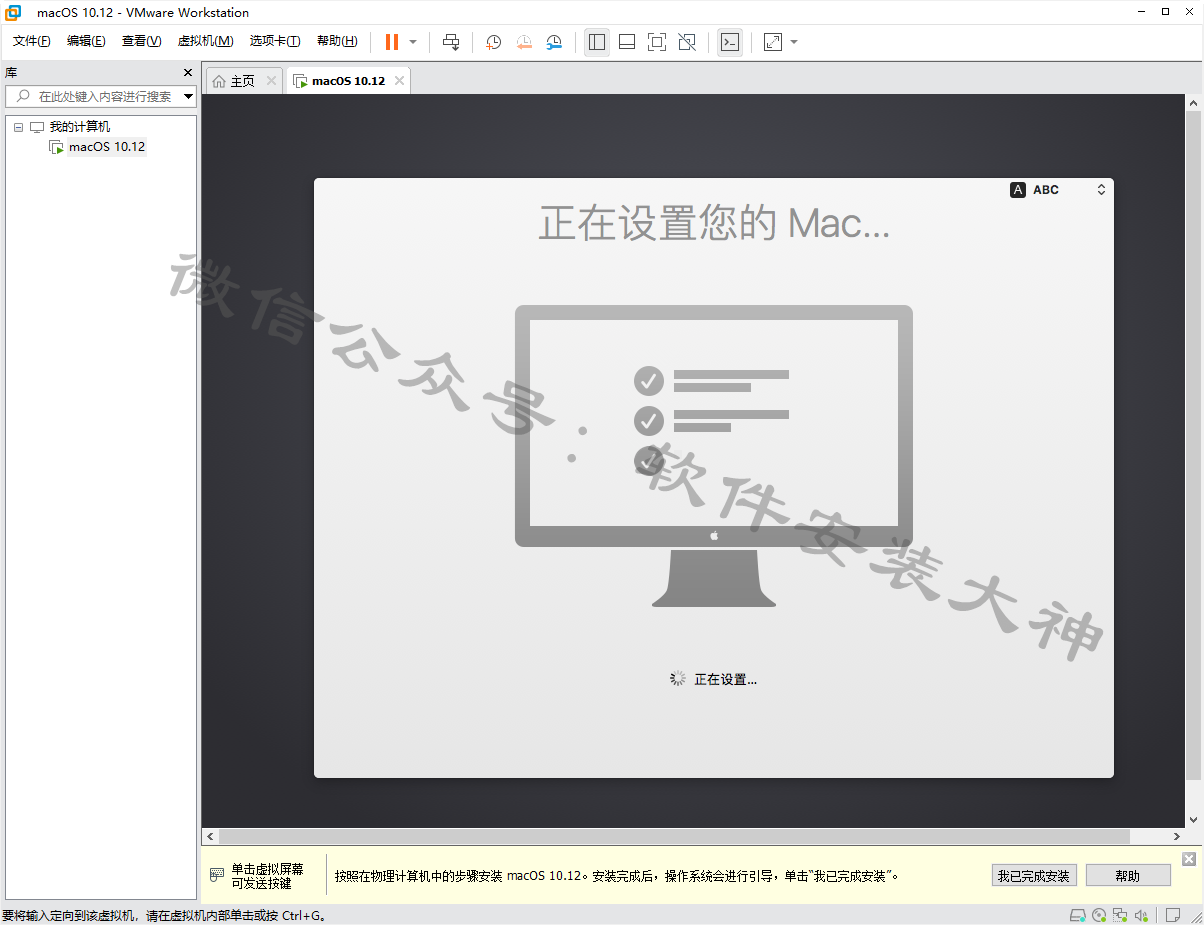The height and width of the screenshot is (925, 1204).
Task: Click the sound card status icon
Action: click(x=1142, y=915)
